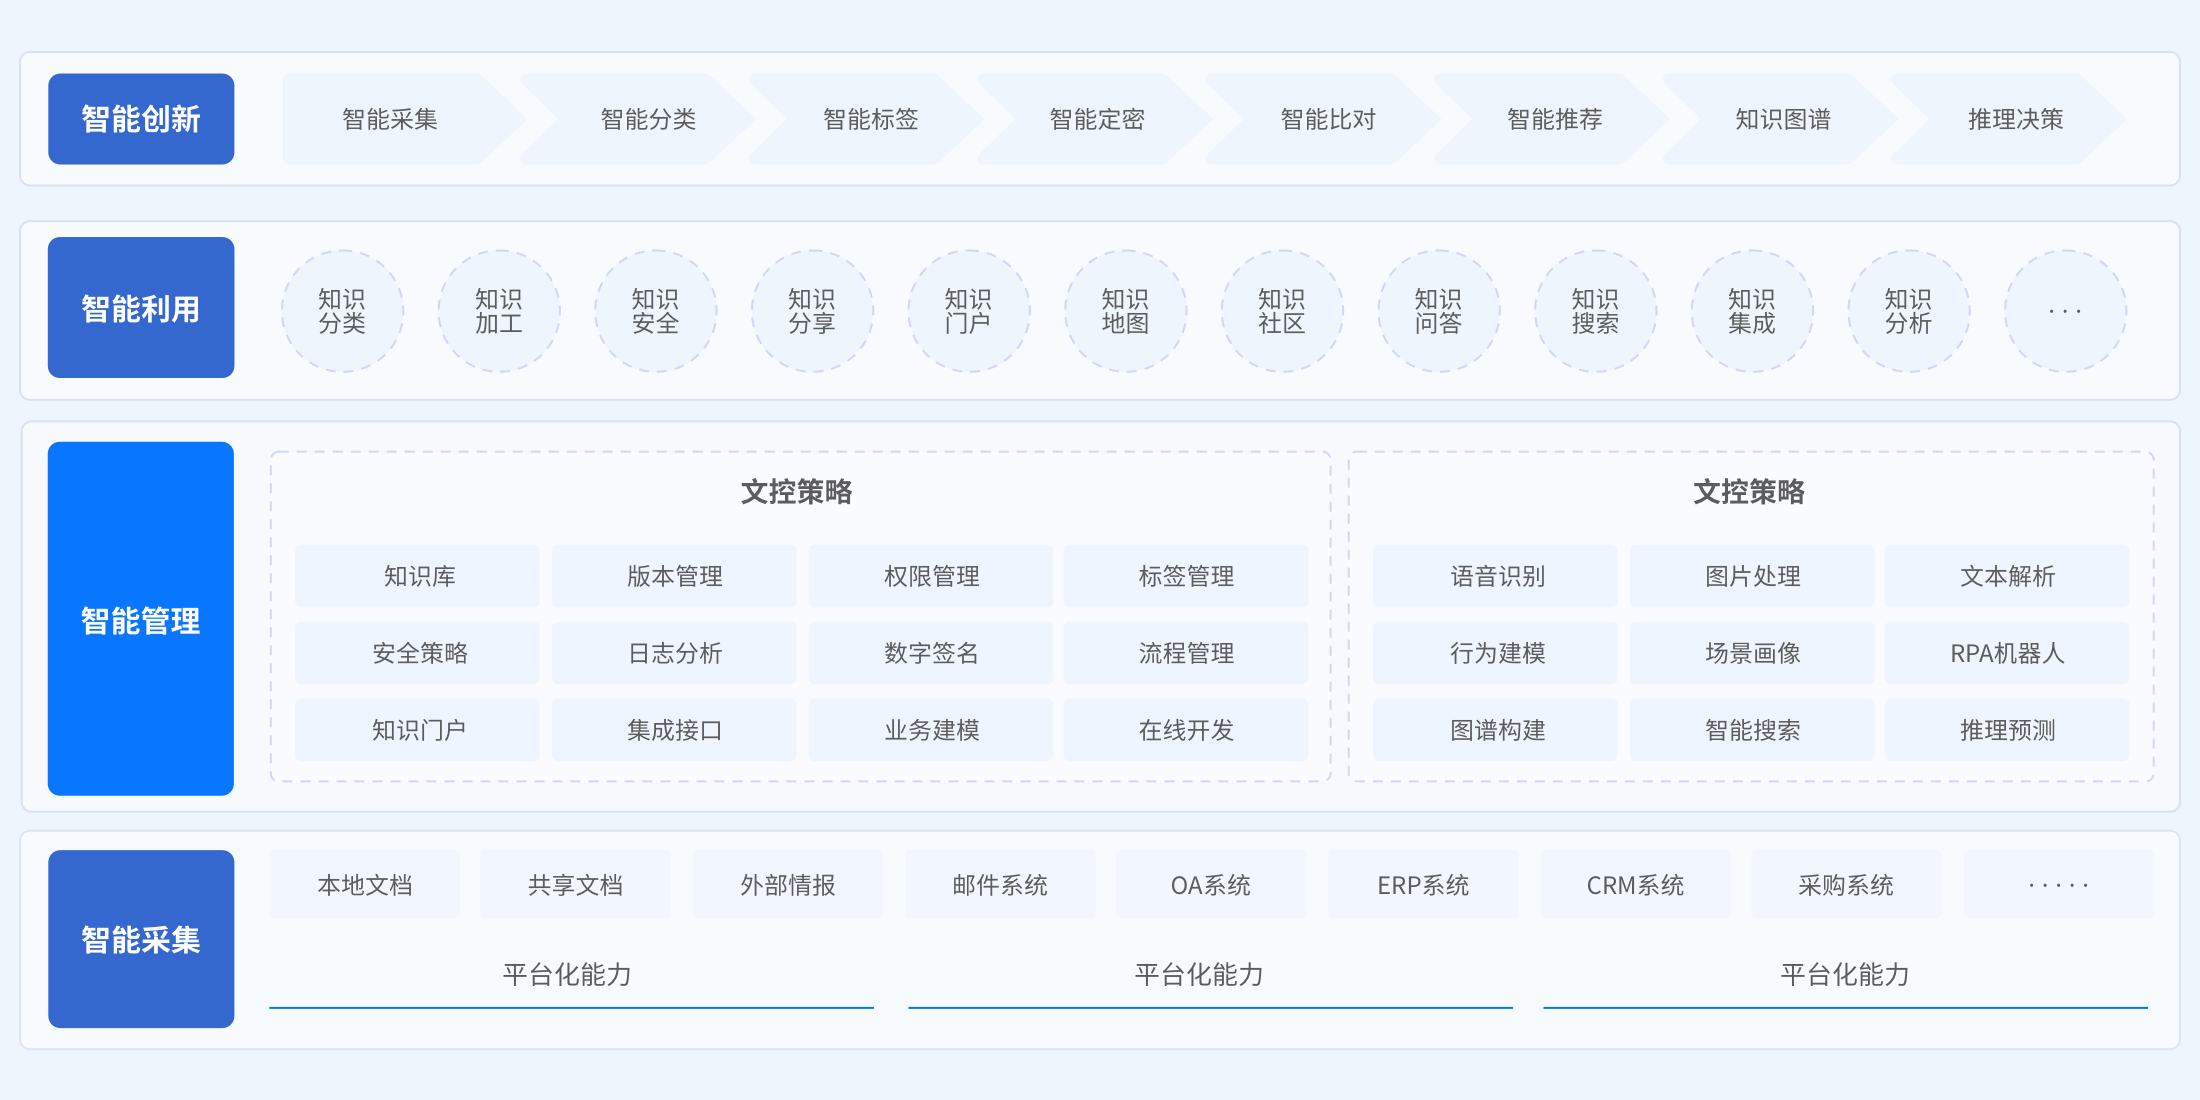
Task: Click the ellipsis circle in 智能利用 row
Action: (x=2065, y=311)
